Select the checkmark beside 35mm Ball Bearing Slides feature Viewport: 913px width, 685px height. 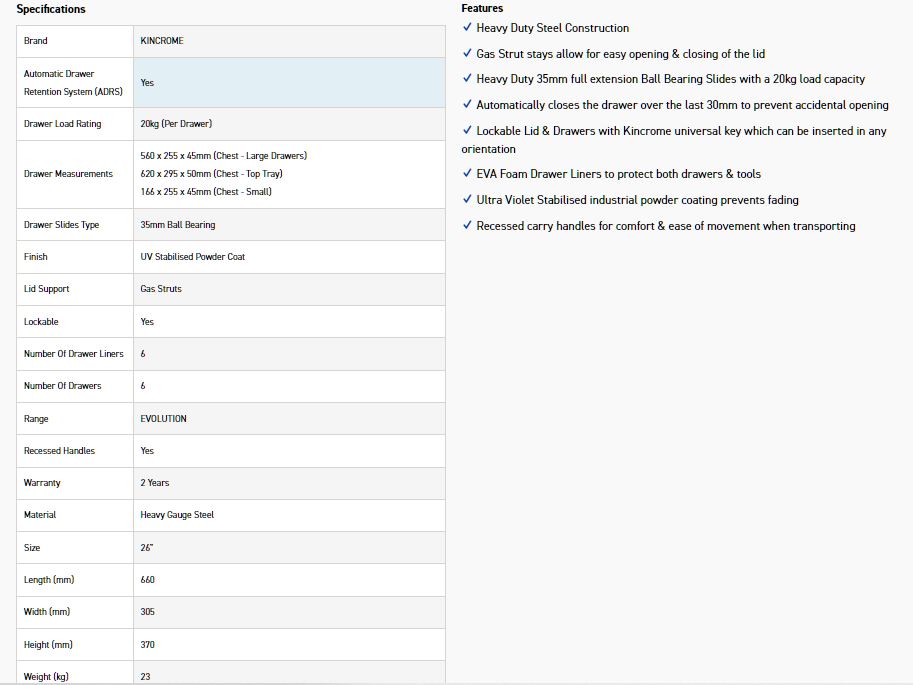pyautogui.click(x=467, y=79)
